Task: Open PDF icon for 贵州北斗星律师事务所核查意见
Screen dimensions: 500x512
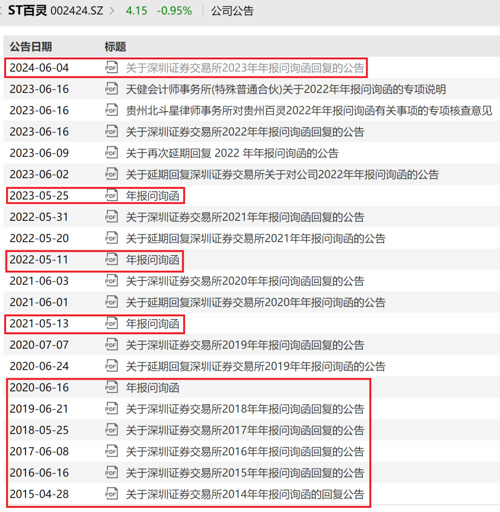Action: [x=111, y=110]
